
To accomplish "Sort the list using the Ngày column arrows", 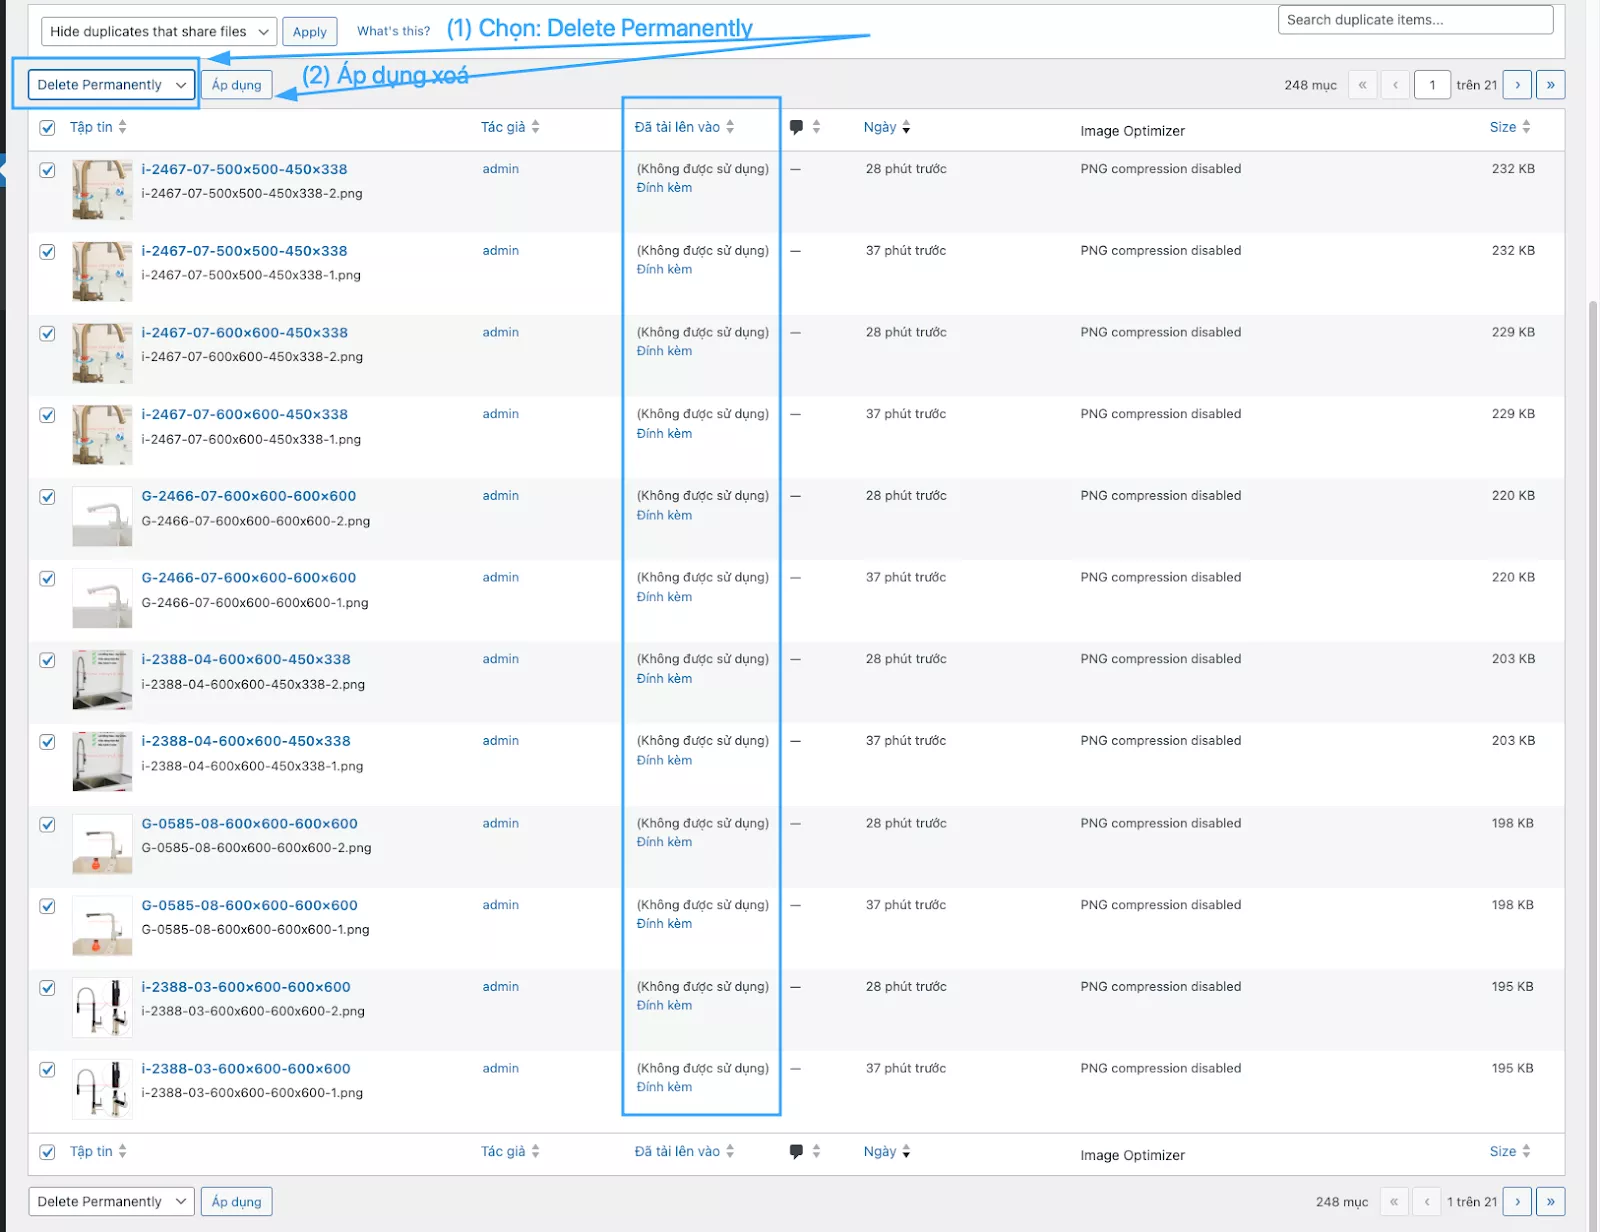I will click(906, 127).
